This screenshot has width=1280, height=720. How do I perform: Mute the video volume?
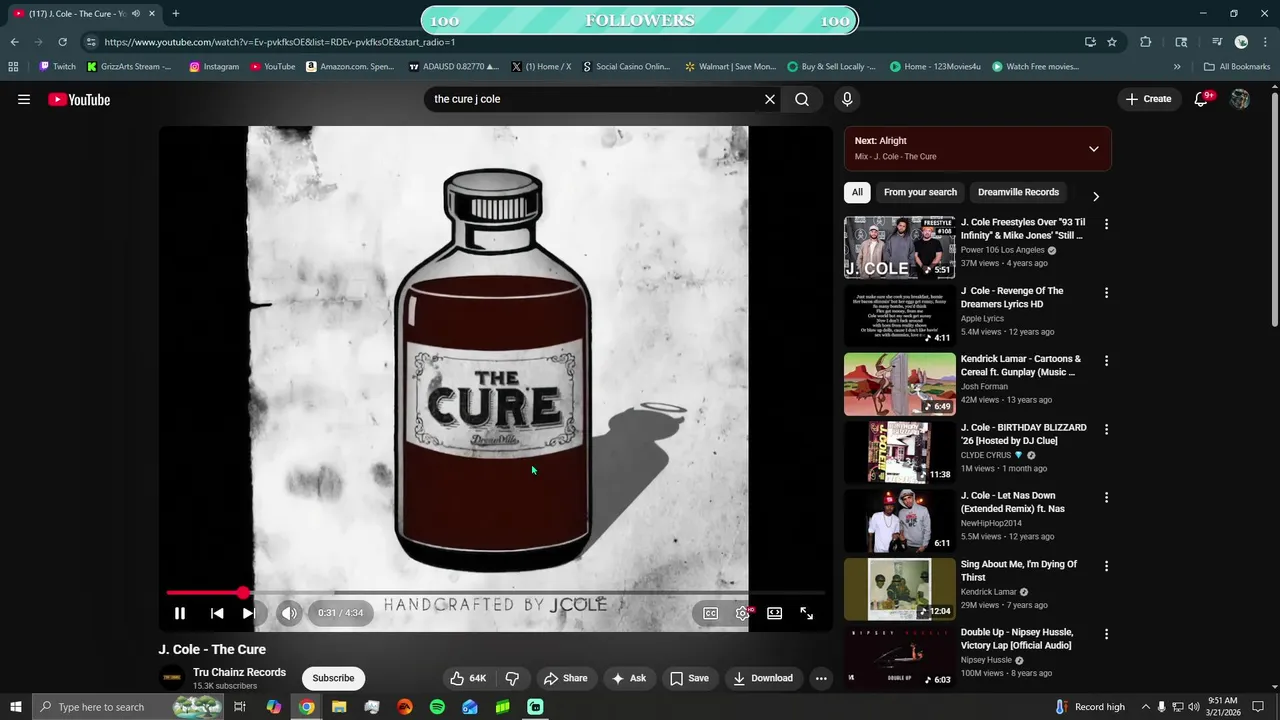(x=289, y=613)
